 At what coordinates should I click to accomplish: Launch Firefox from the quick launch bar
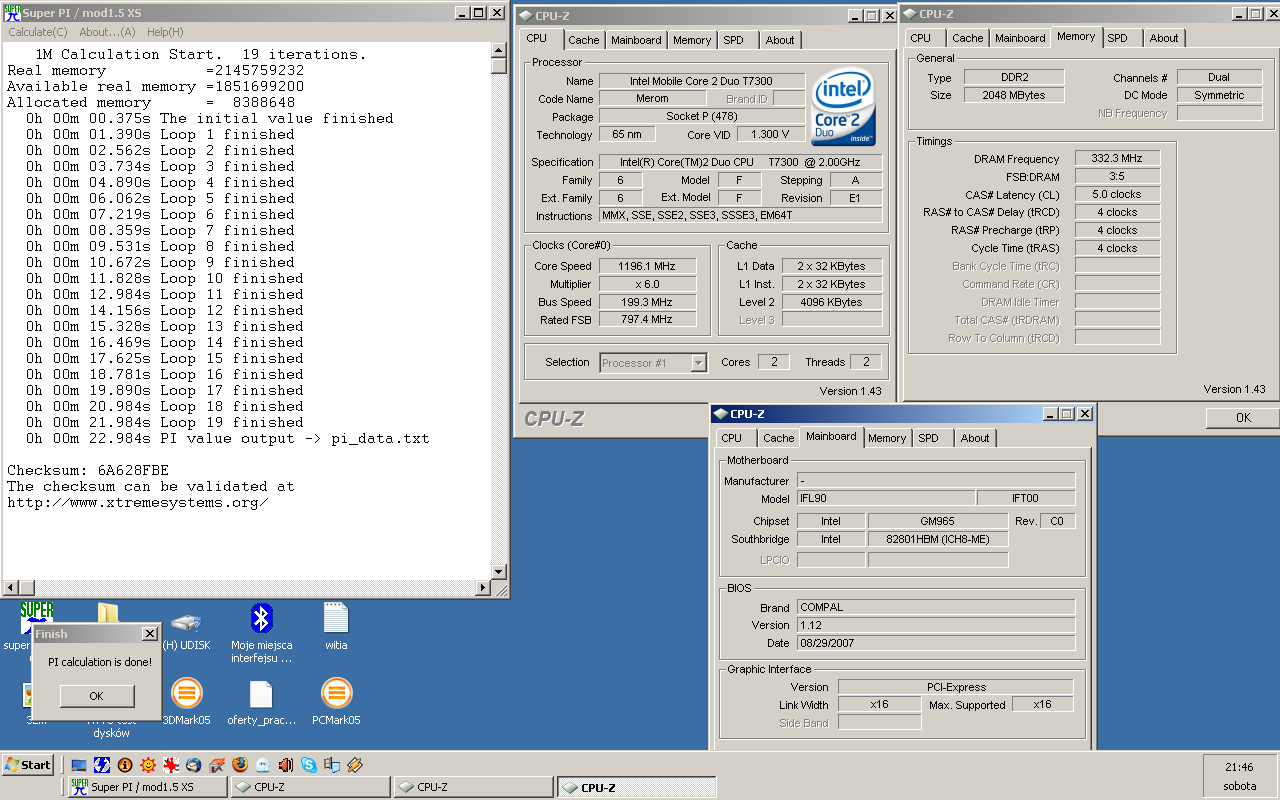tap(240, 765)
